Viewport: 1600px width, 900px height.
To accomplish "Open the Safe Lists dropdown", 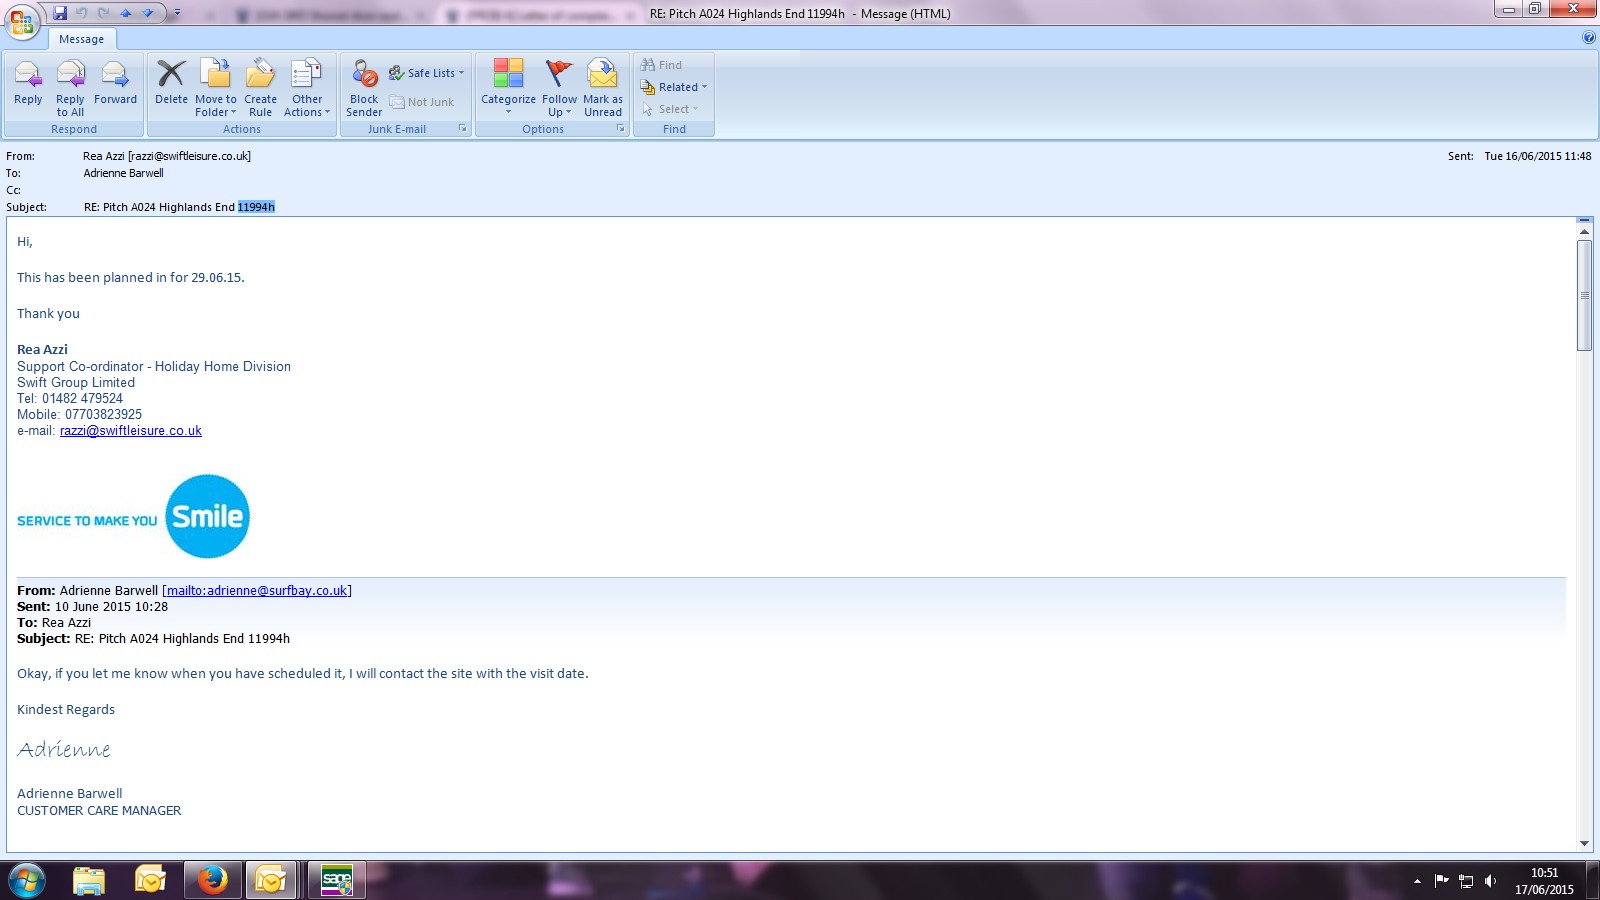I will pyautogui.click(x=428, y=73).
